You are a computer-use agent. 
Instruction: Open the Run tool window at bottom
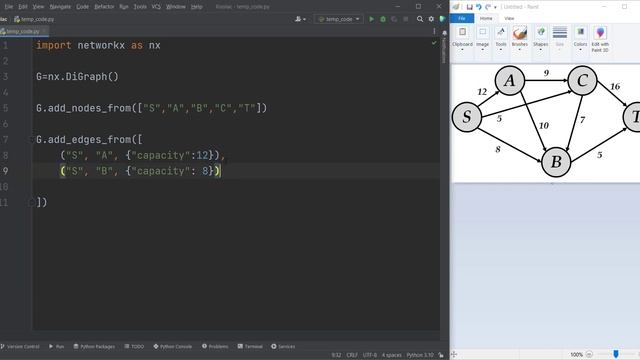click(56, 346)
